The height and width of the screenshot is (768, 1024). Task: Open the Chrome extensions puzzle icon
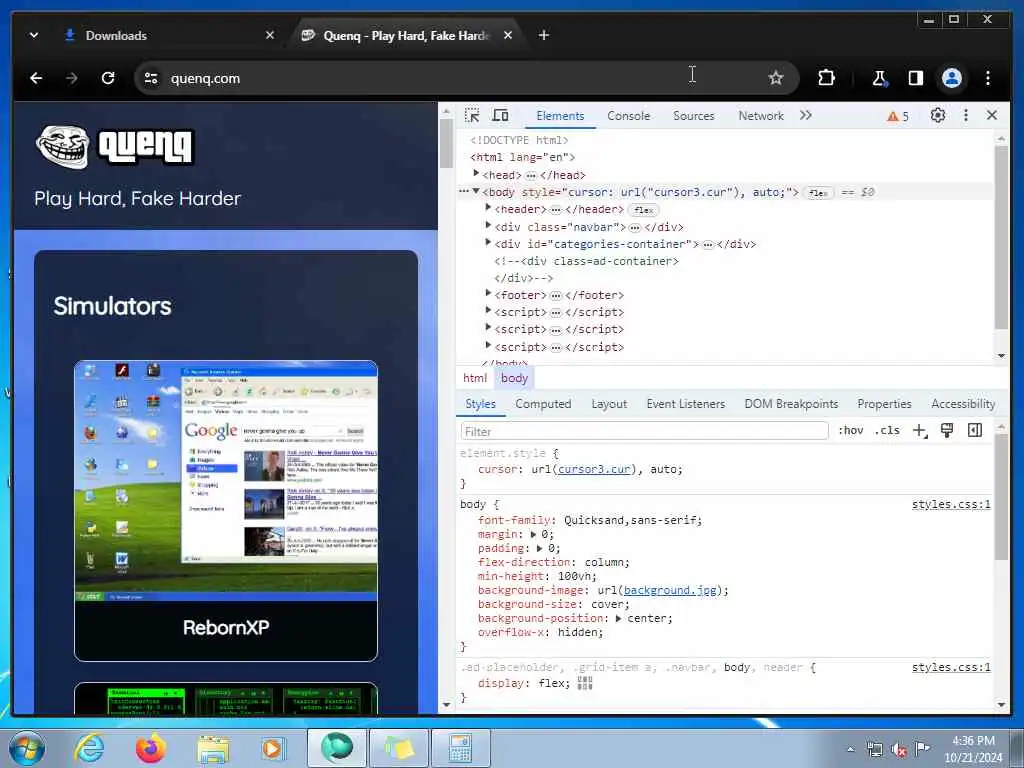point(826,78)
